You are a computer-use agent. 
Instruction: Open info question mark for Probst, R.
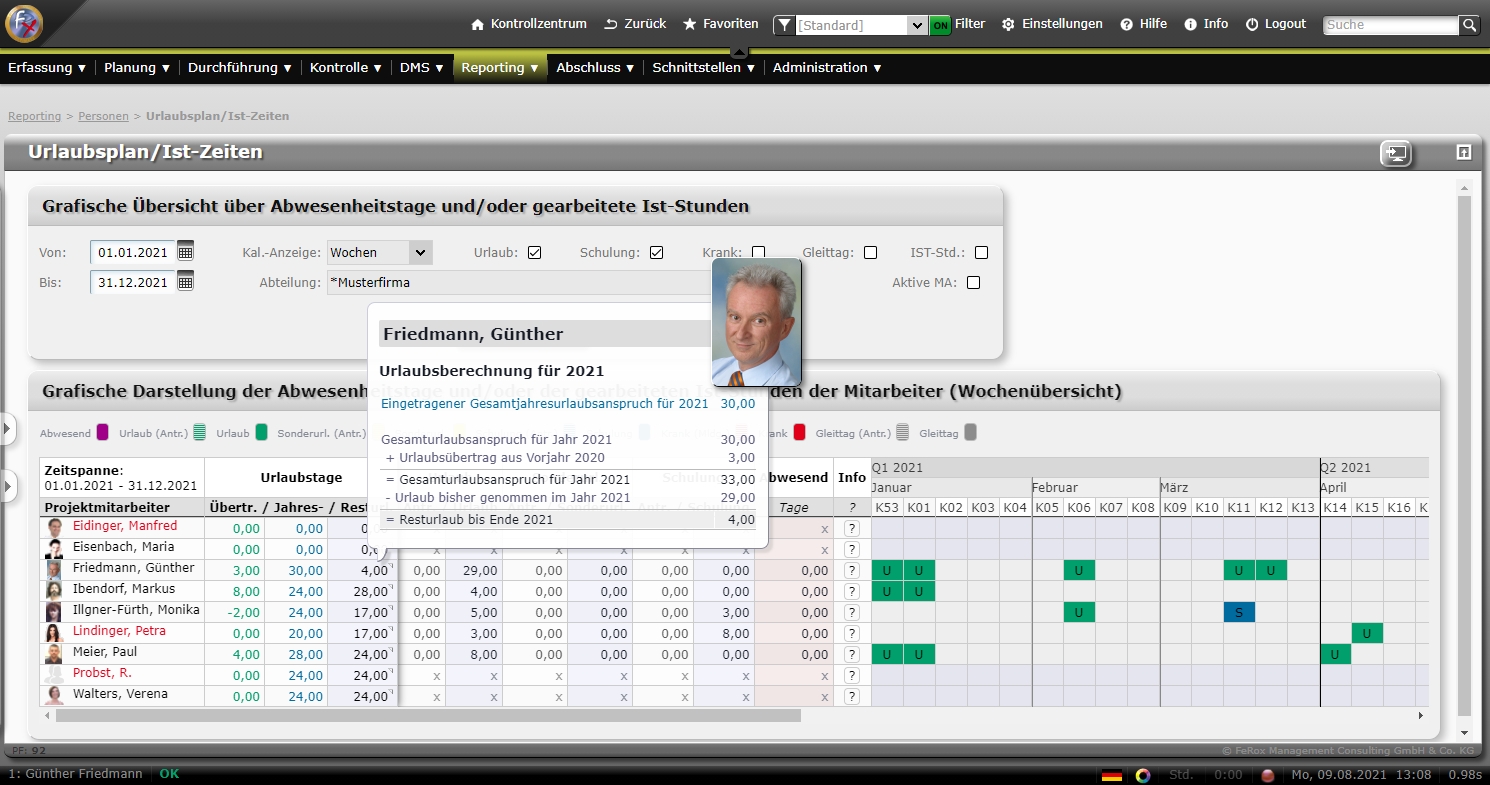[852, 675]
